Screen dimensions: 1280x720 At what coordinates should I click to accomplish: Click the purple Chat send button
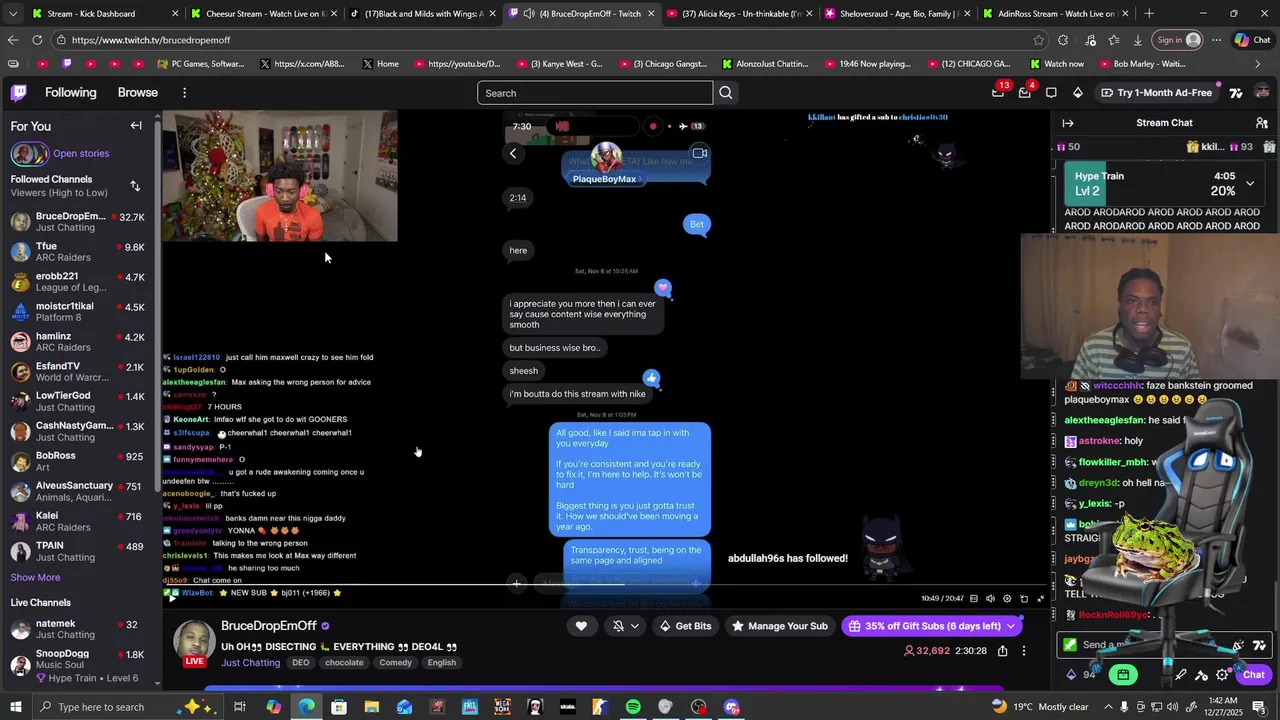(x=1252, y=675)
